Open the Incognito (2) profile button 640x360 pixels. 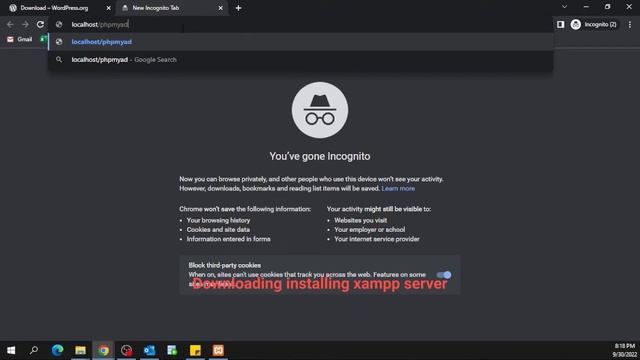(x=594, y=24)
